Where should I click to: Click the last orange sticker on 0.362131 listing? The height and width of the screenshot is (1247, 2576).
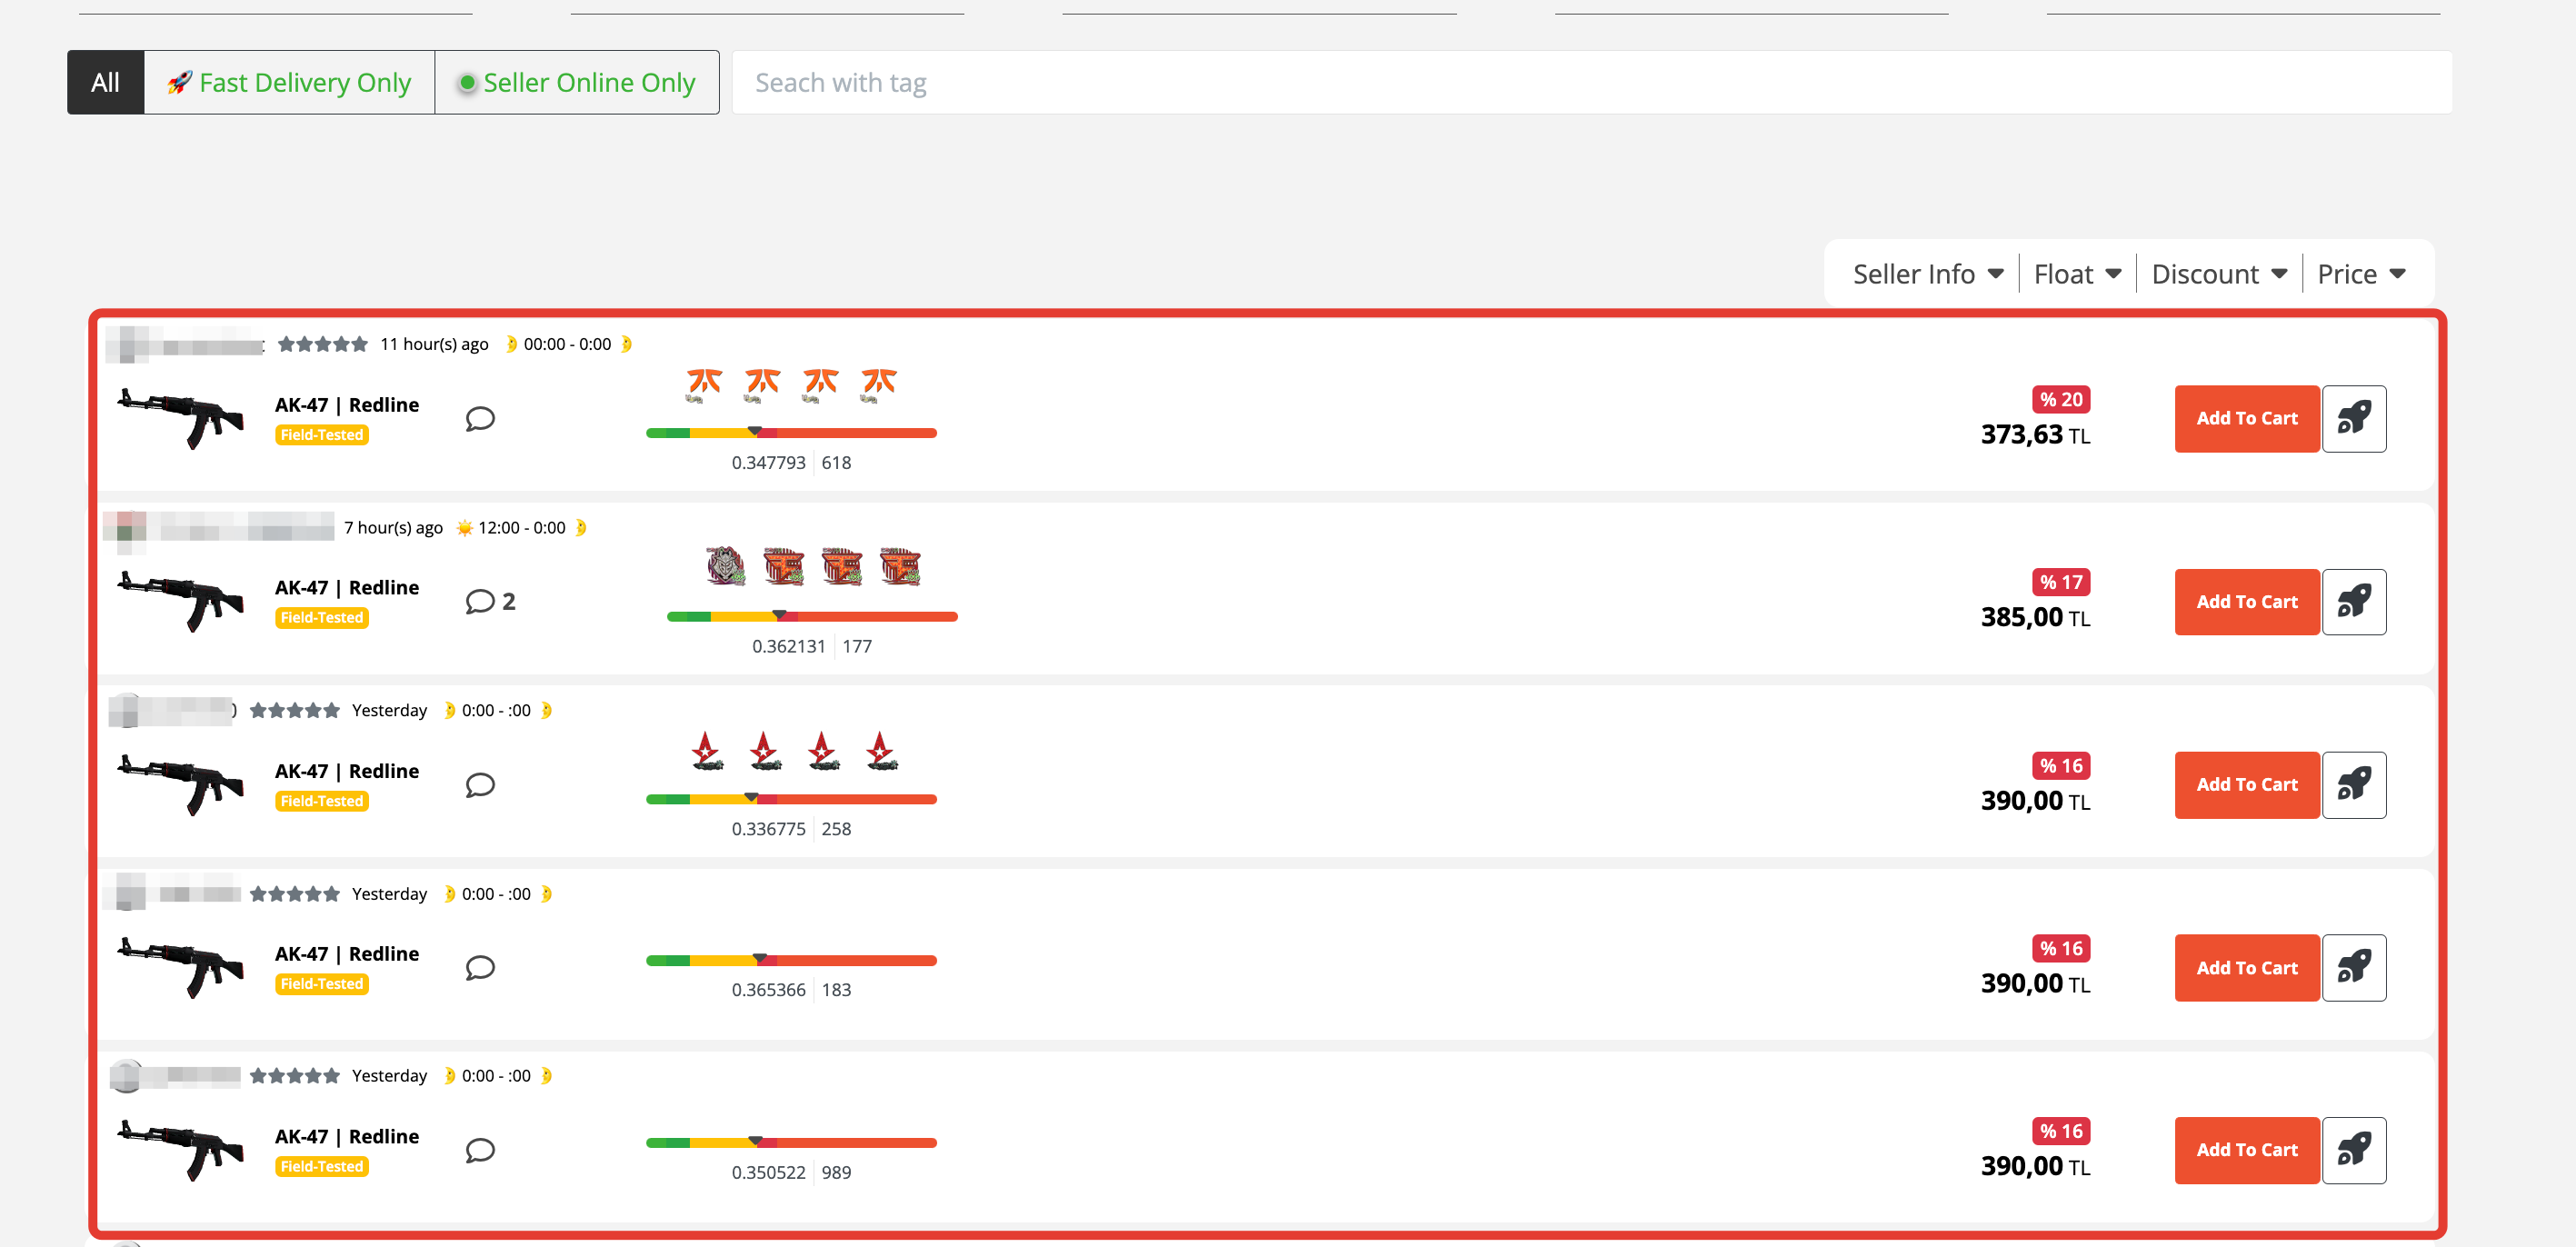click(x=899, y=566)
